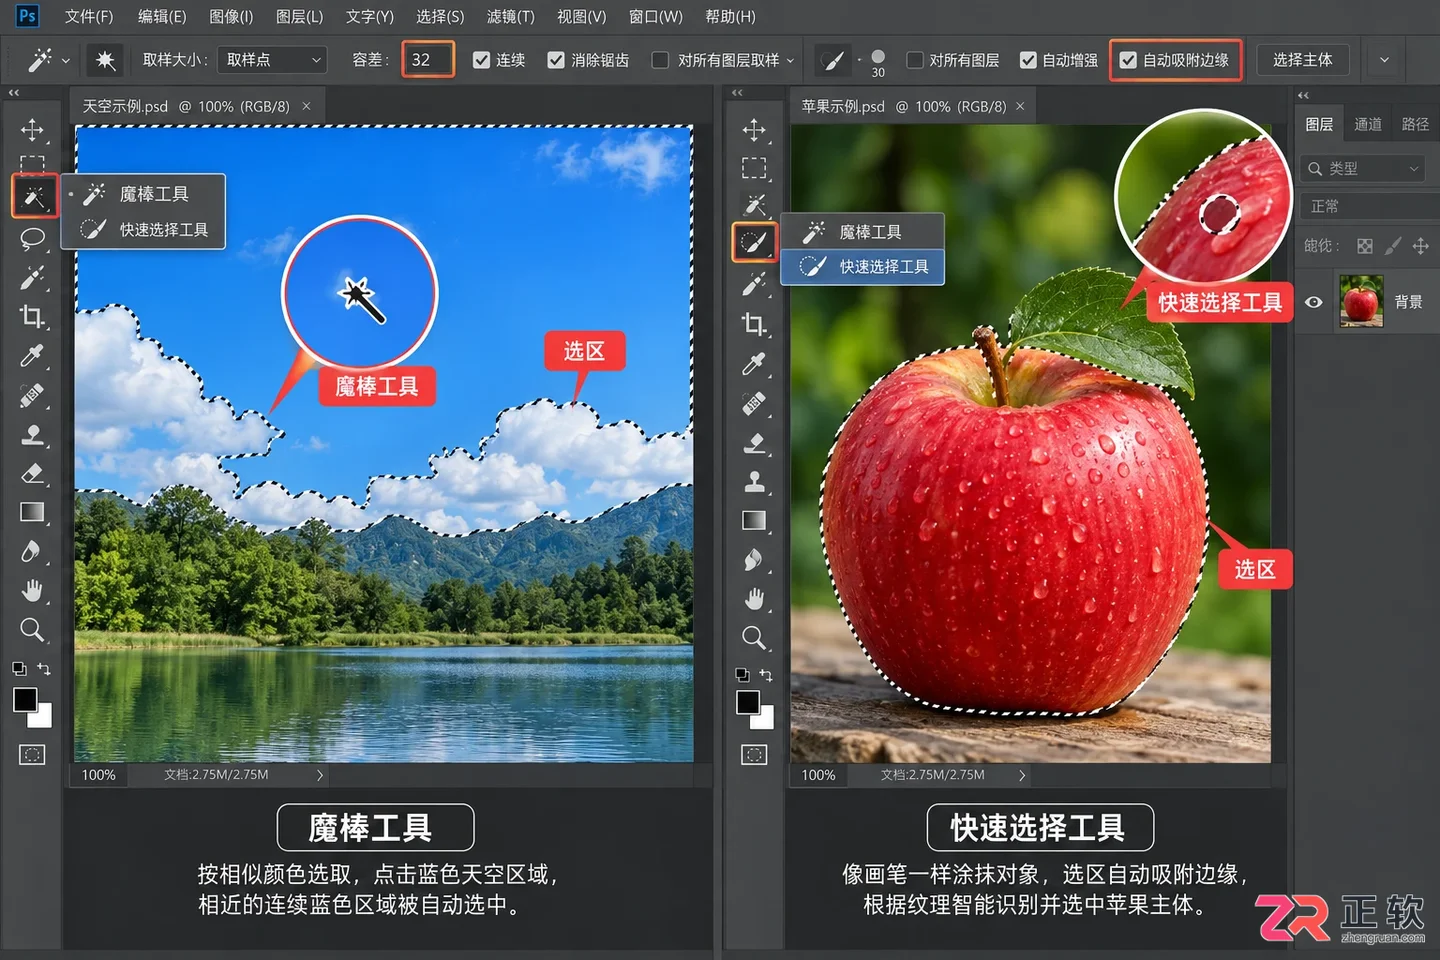
Task: Swap foreground and background colors in sky document's toolbar
Action: [x=44, y=668]
